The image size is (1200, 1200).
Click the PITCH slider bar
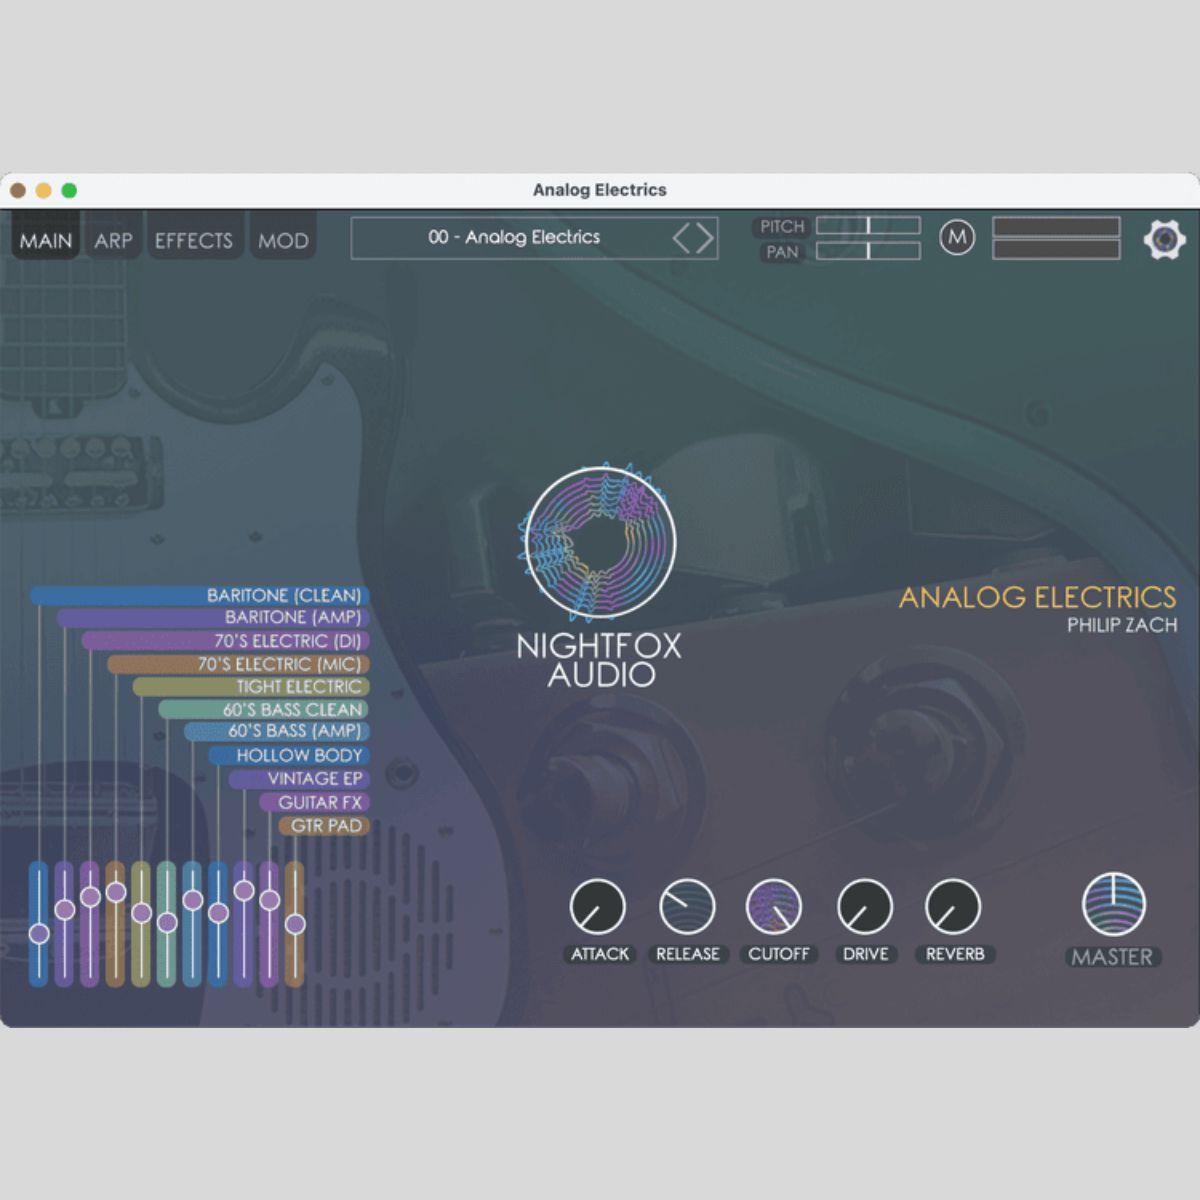[x=868, y=226]
